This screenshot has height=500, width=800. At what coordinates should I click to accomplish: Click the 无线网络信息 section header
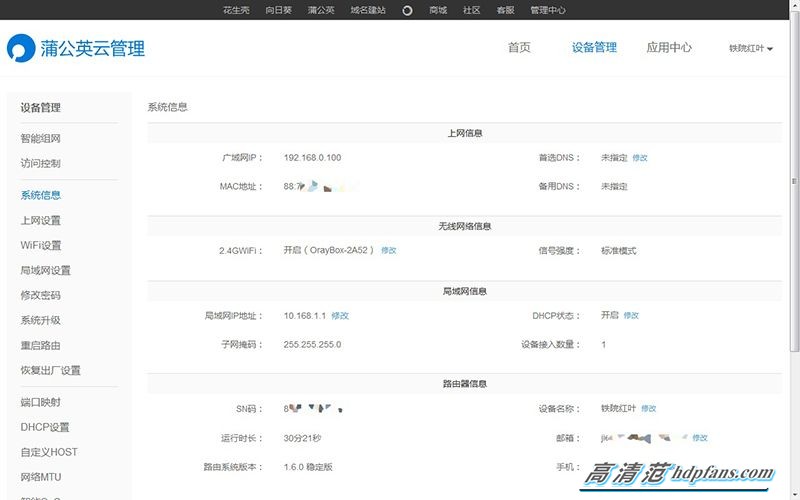[x=464, y=226]
